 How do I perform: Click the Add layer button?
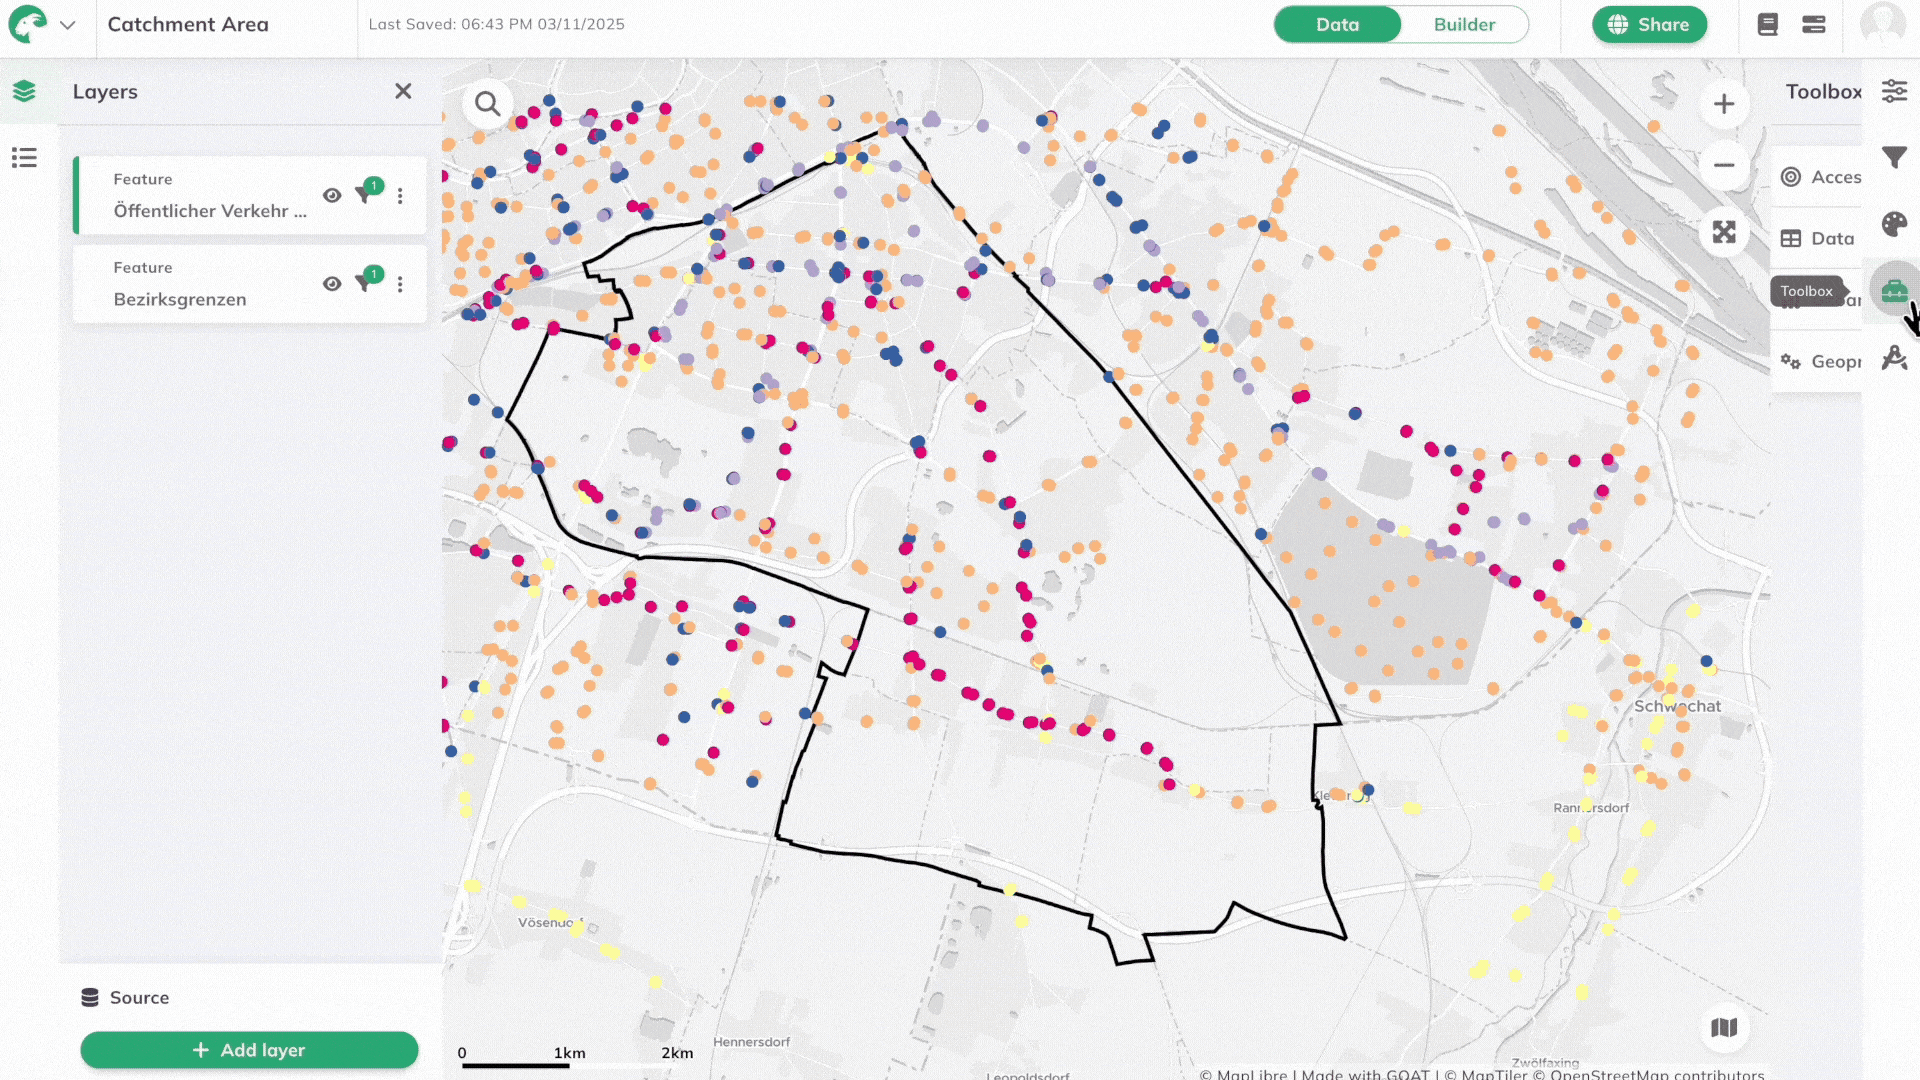click(x=249, y=1050)
